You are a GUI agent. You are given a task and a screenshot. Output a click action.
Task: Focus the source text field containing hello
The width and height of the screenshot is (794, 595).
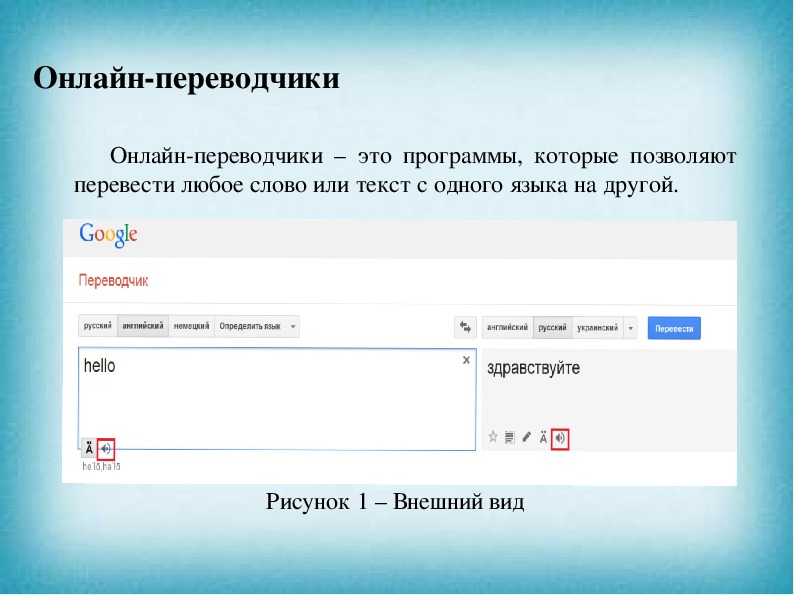(277, 399)
